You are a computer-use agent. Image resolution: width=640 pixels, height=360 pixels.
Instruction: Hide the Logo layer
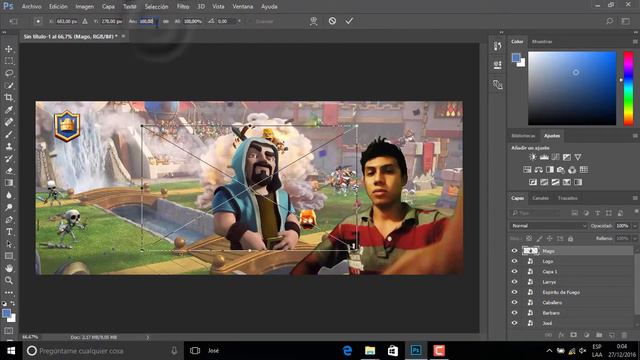(514, 261)
